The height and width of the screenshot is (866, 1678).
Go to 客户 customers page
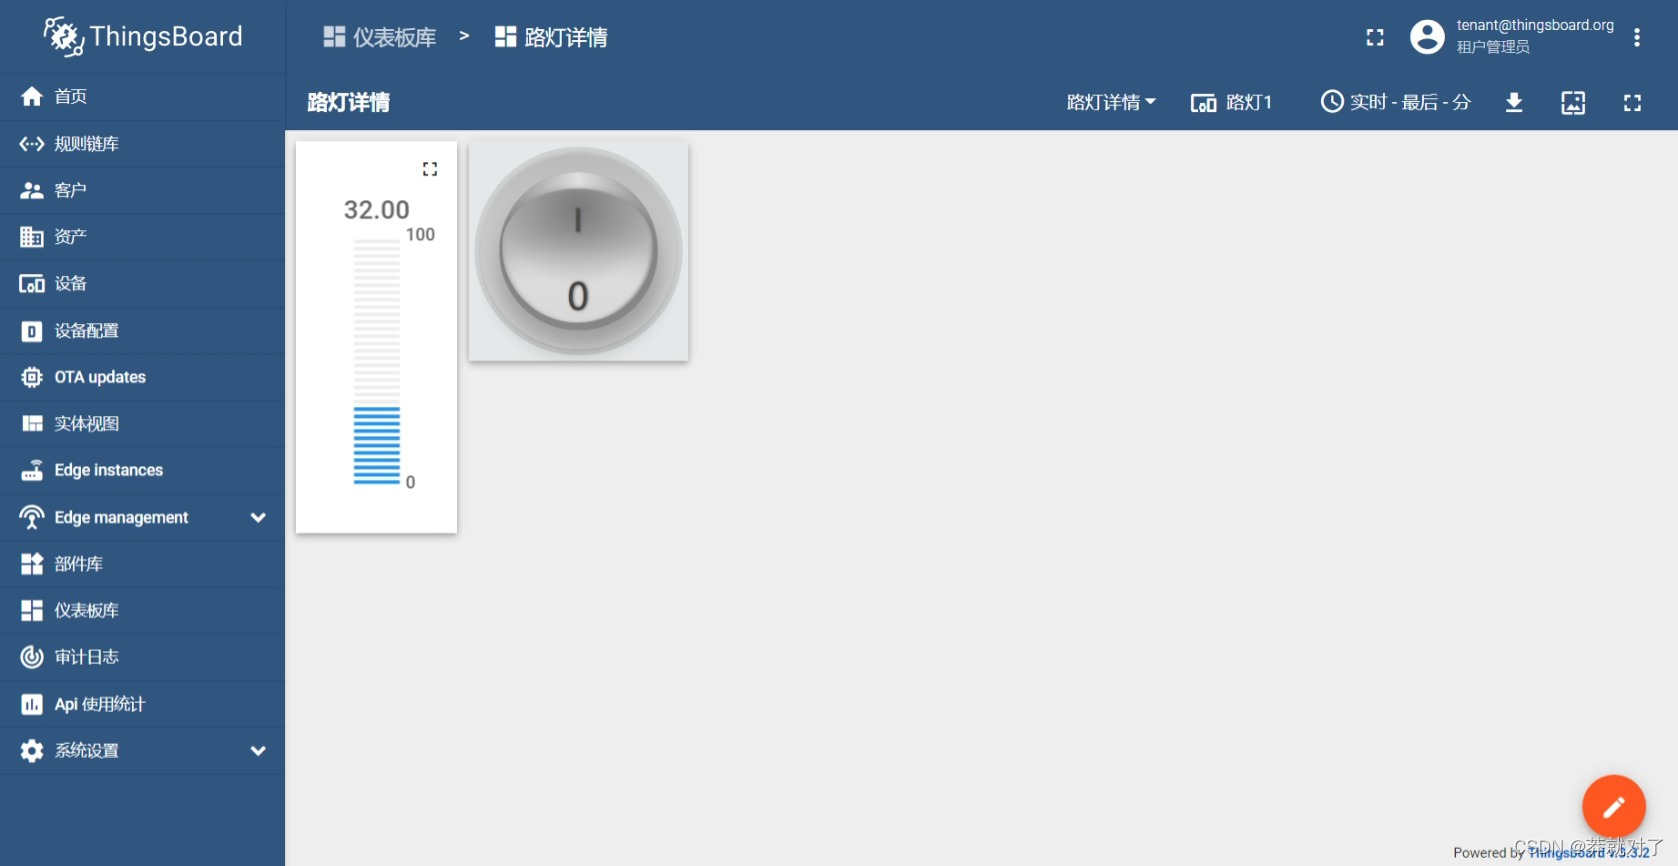coord(142,190)
